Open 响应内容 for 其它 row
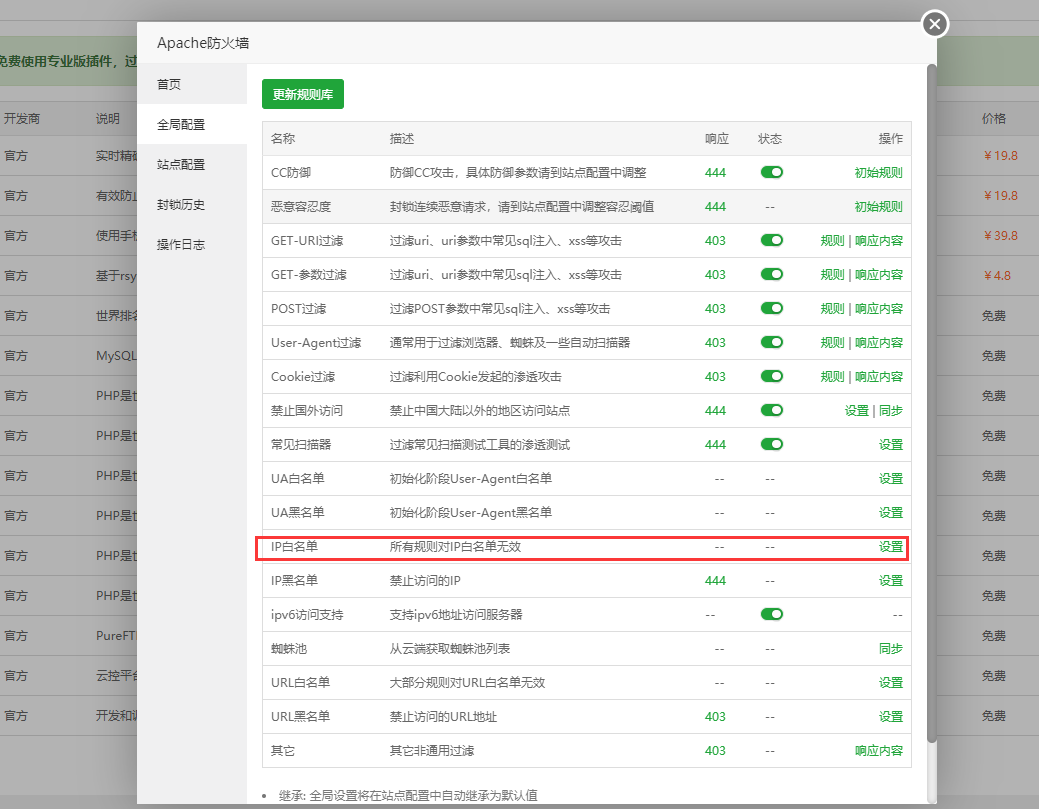 pyautogui.click(x=879, y=751)
